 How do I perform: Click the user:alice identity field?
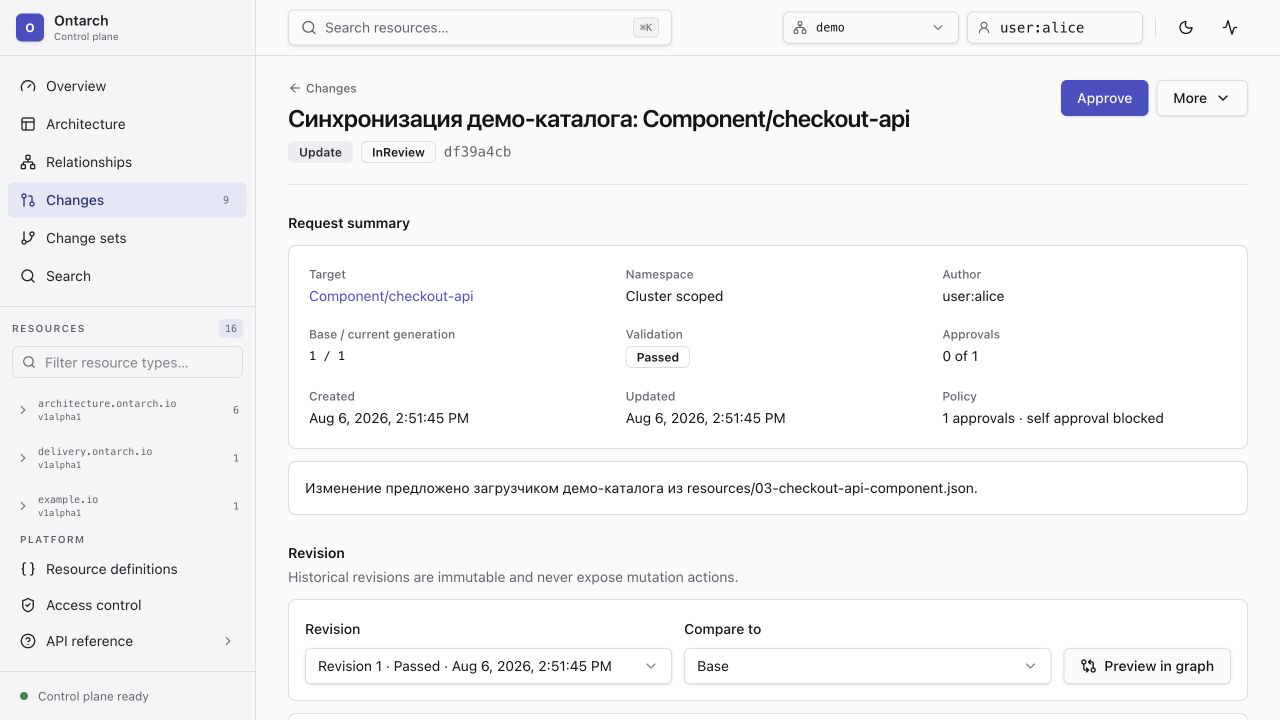(1055, 28)
